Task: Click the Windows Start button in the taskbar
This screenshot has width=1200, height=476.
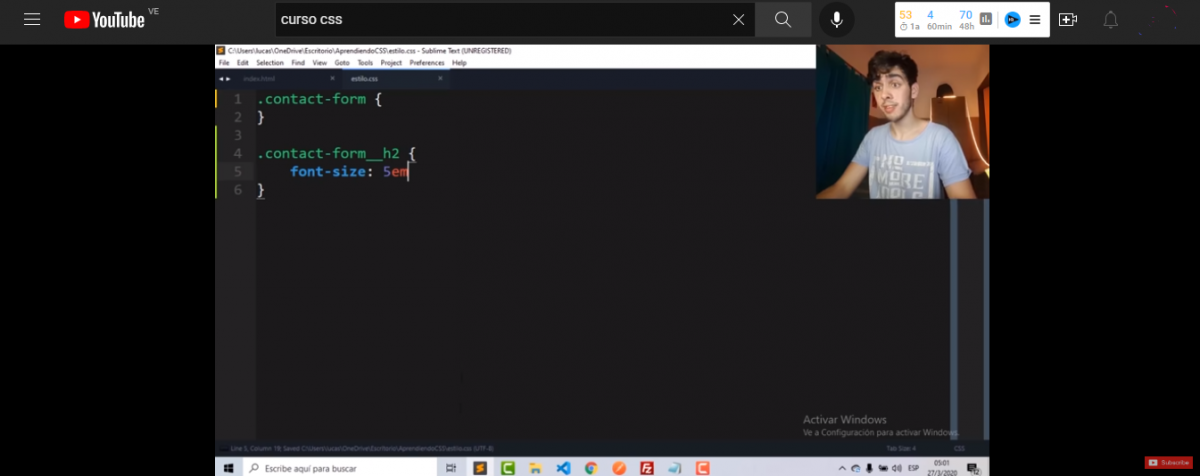Action: coord(228,467)
